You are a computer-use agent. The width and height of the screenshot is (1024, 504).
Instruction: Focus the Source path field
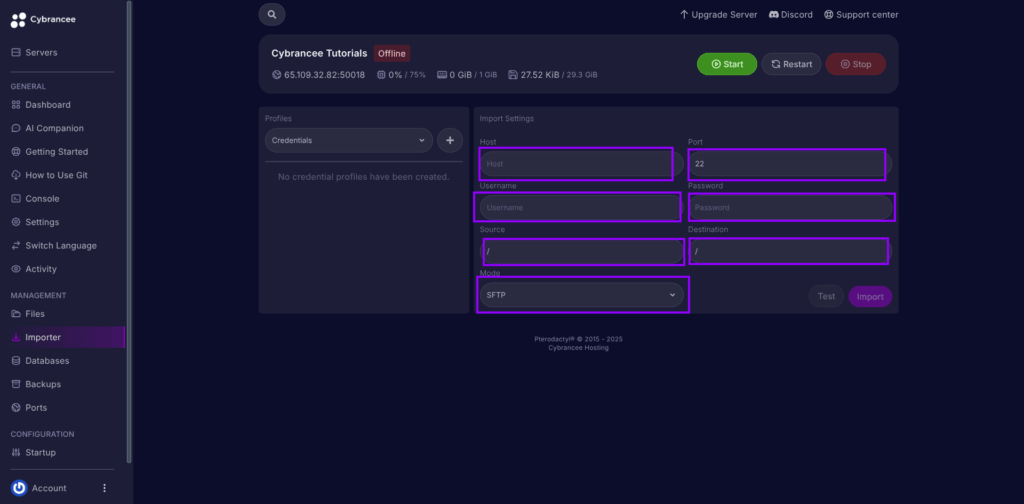tap(581, 251)
